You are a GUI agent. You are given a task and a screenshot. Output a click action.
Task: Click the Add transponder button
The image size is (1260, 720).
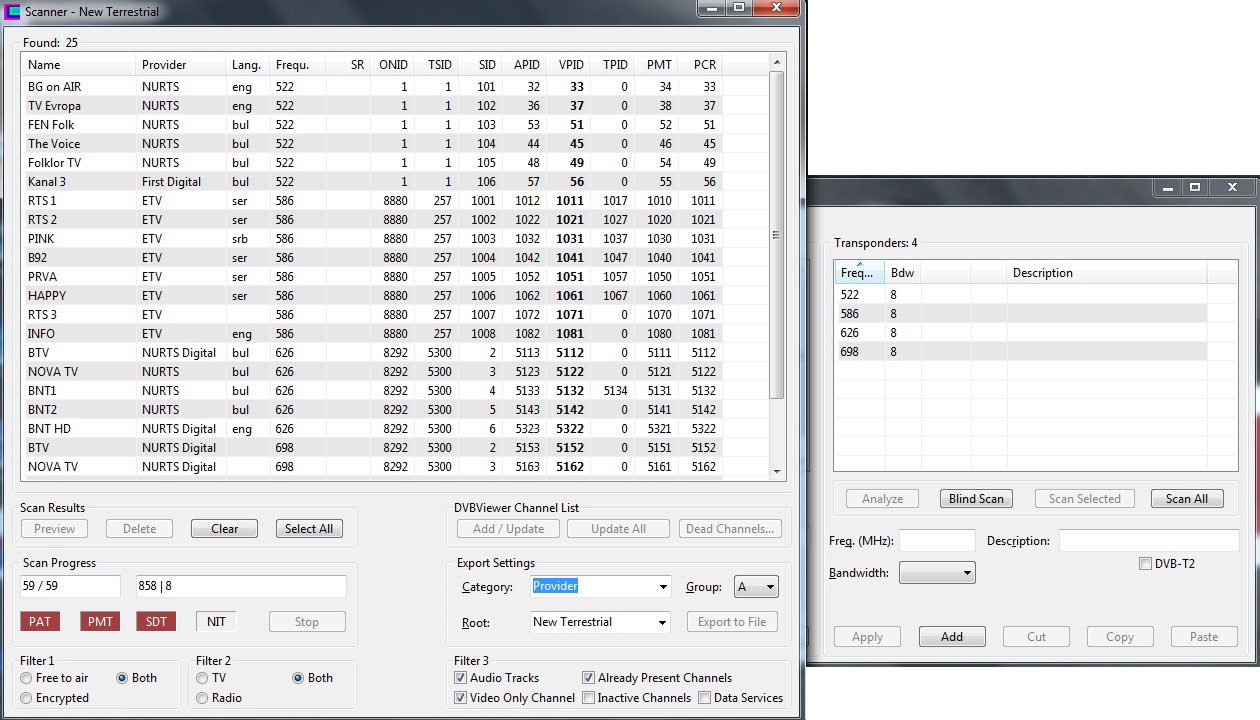(x=952, y=637)
